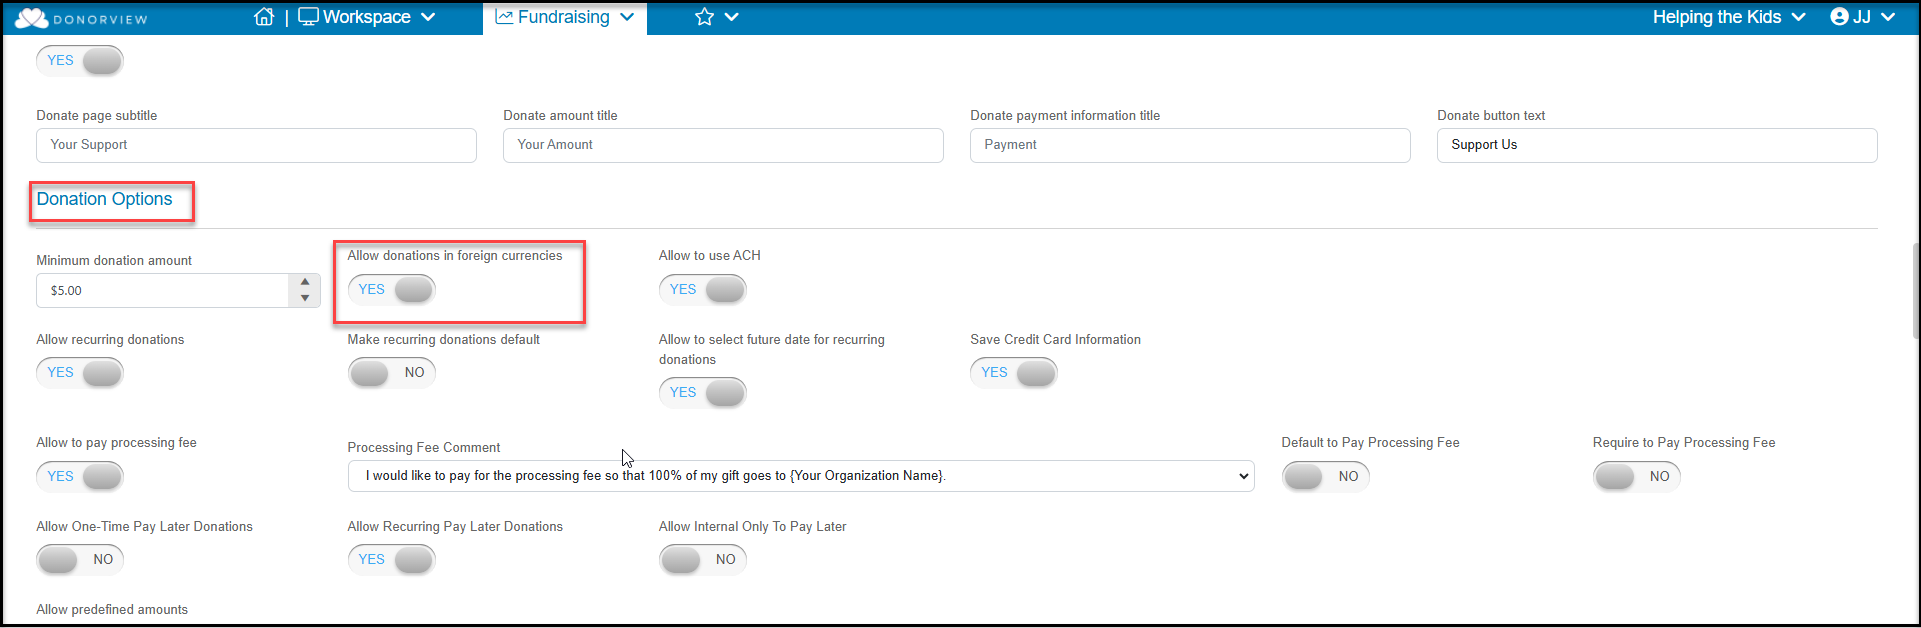Click the Fundraising chart icon

504,17
